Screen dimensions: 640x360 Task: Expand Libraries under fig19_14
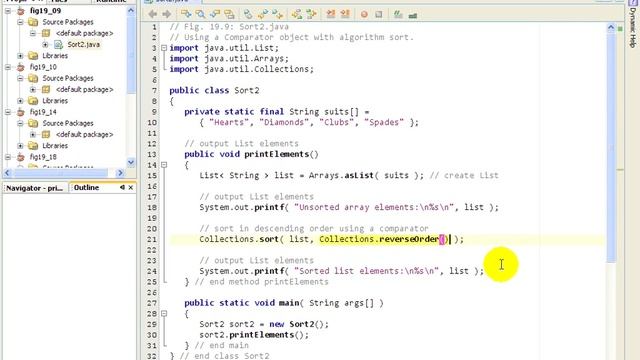click(x=20, y=145)
